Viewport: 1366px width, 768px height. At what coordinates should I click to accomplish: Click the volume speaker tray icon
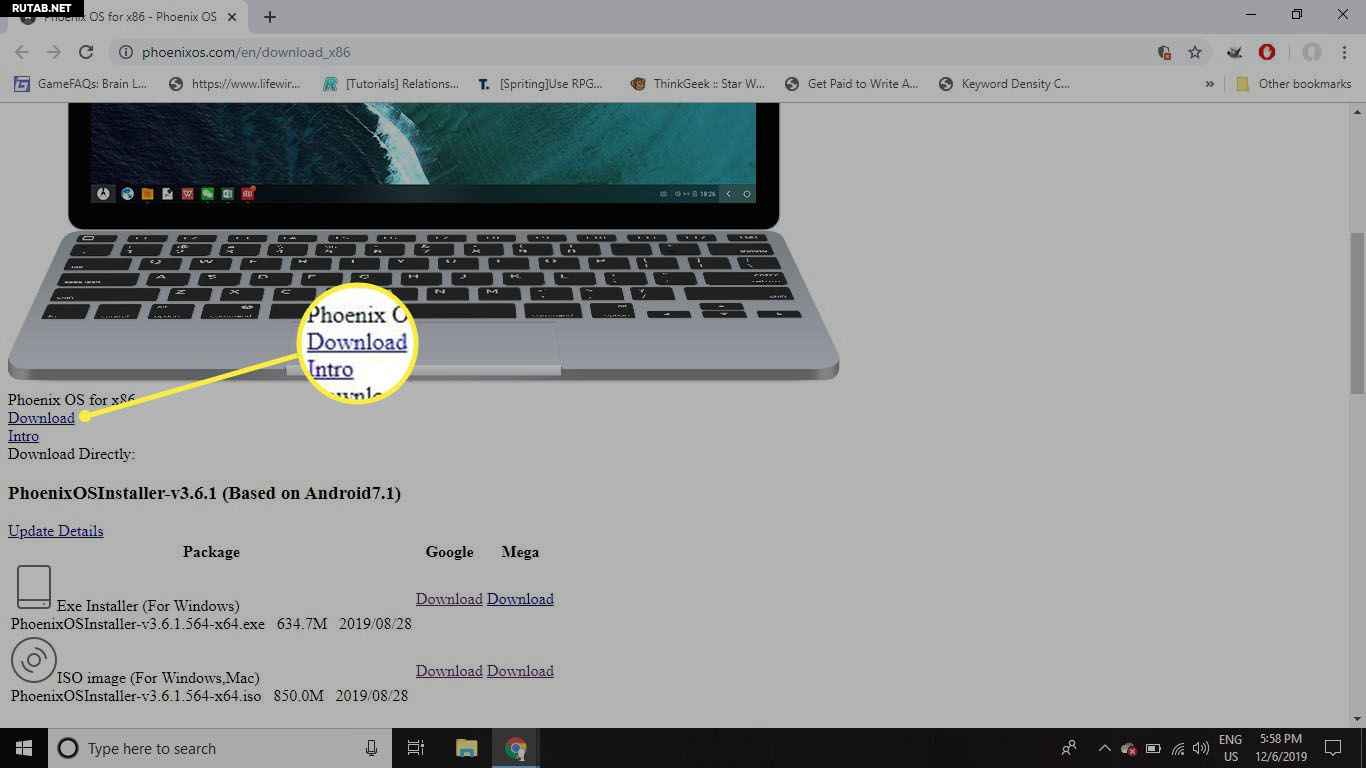tap(1200, 748)
